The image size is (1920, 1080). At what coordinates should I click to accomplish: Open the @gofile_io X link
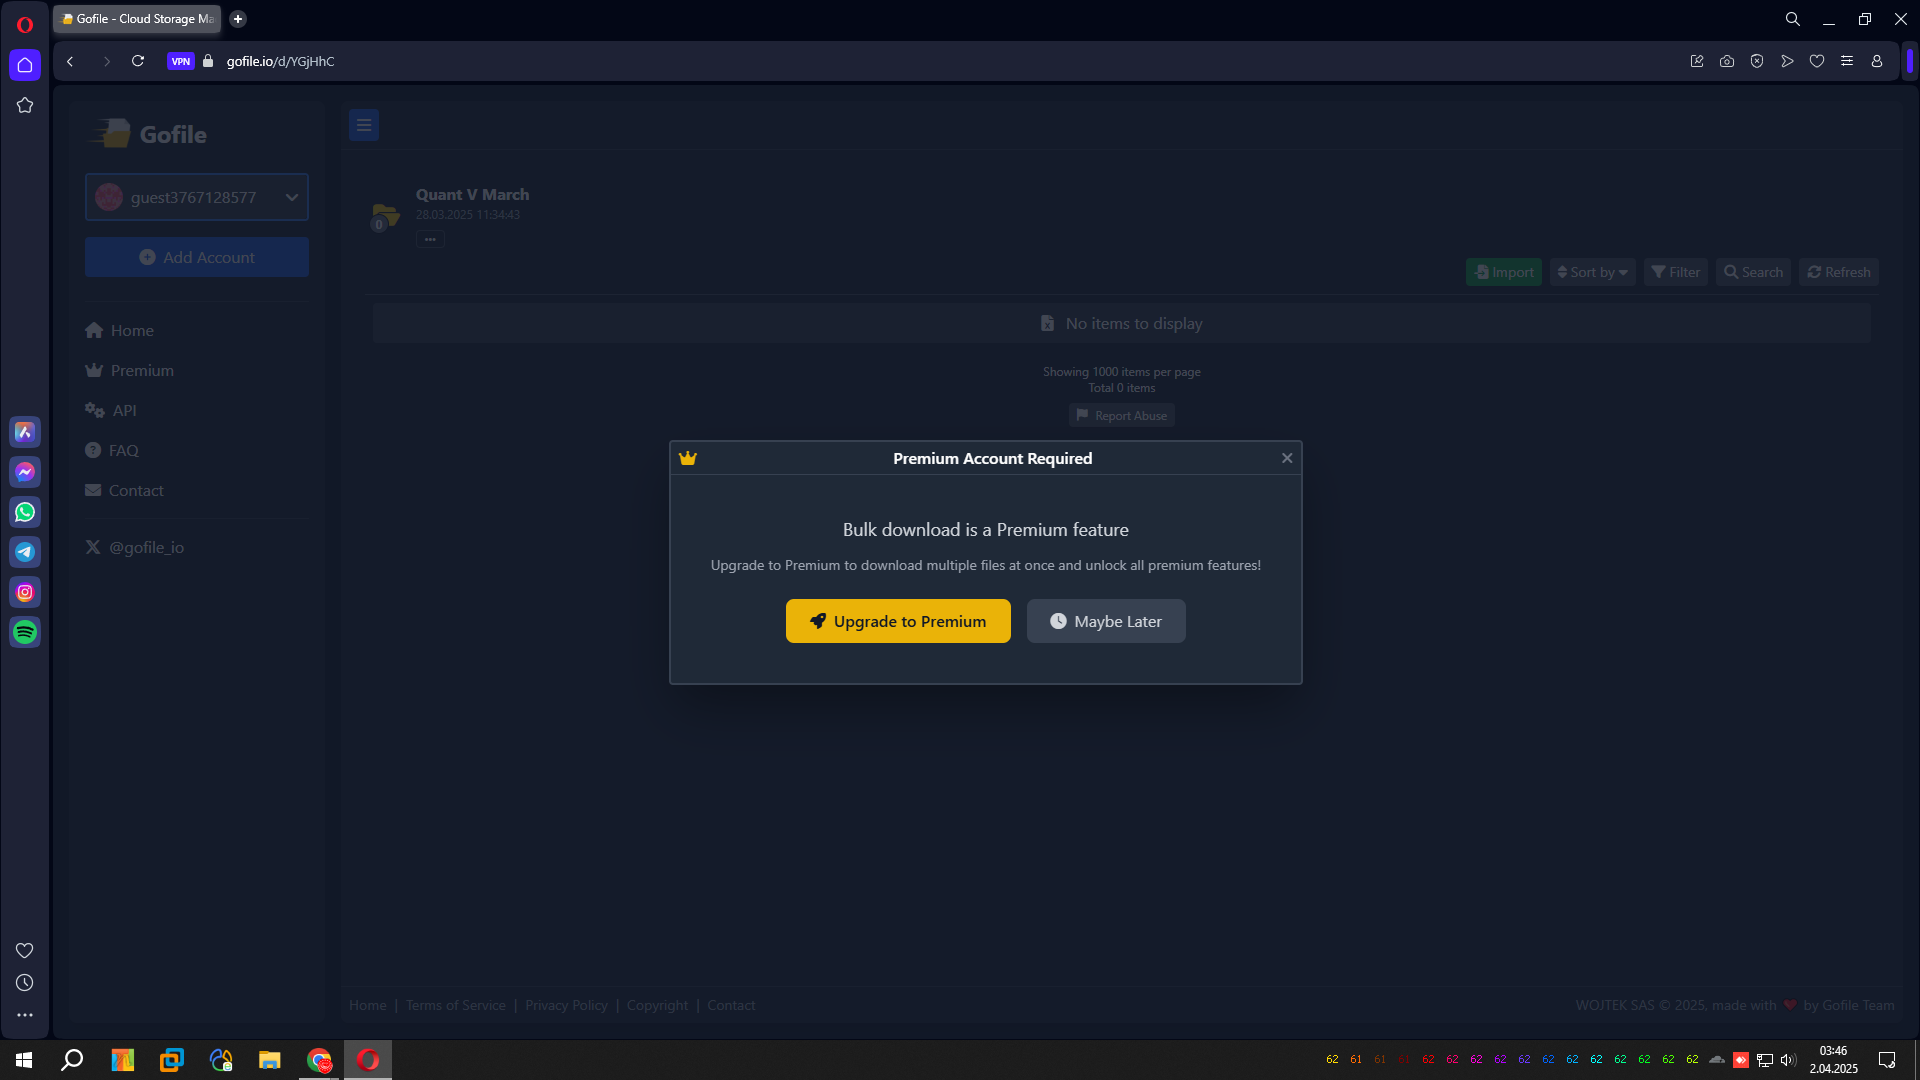(x=135, y=547)
